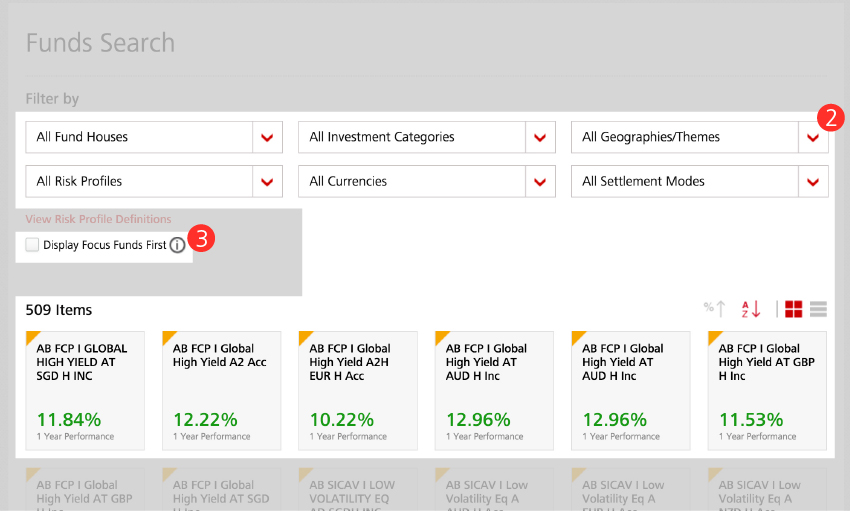Switch to grid view layout
850x511 pixels.
(794, 309)
